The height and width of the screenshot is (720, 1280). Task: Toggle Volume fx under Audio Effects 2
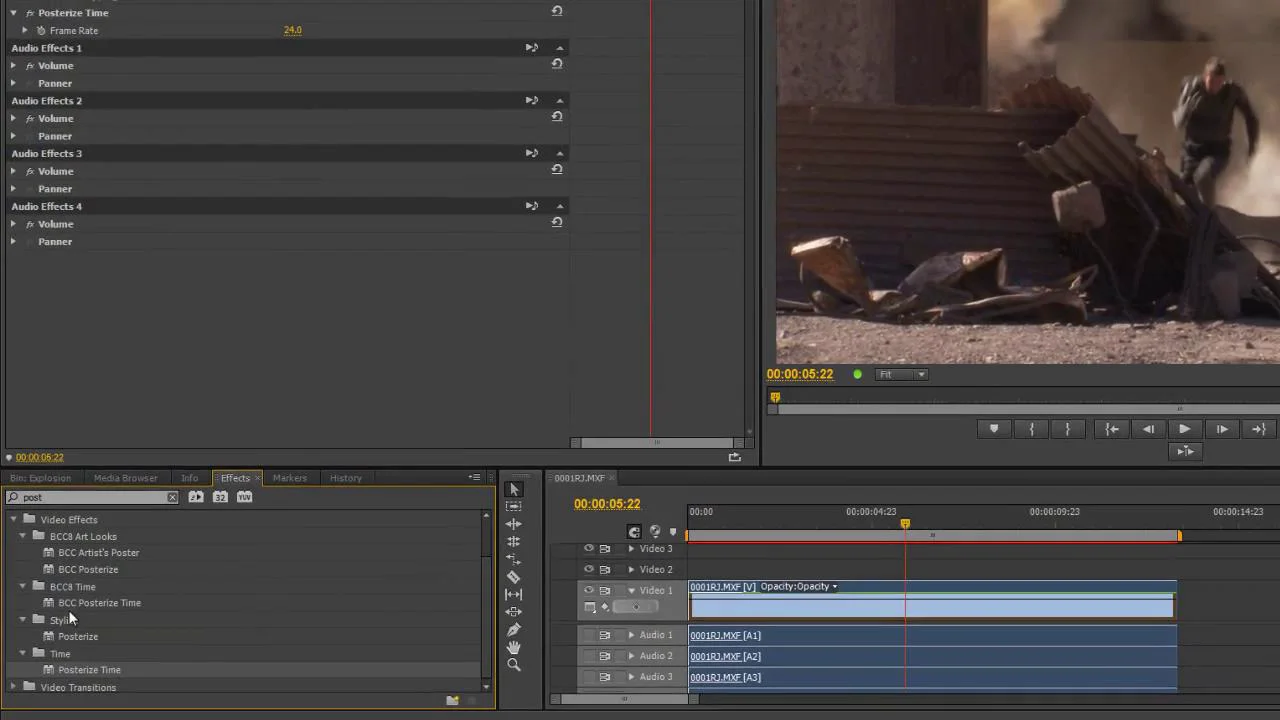coord(30,118)
